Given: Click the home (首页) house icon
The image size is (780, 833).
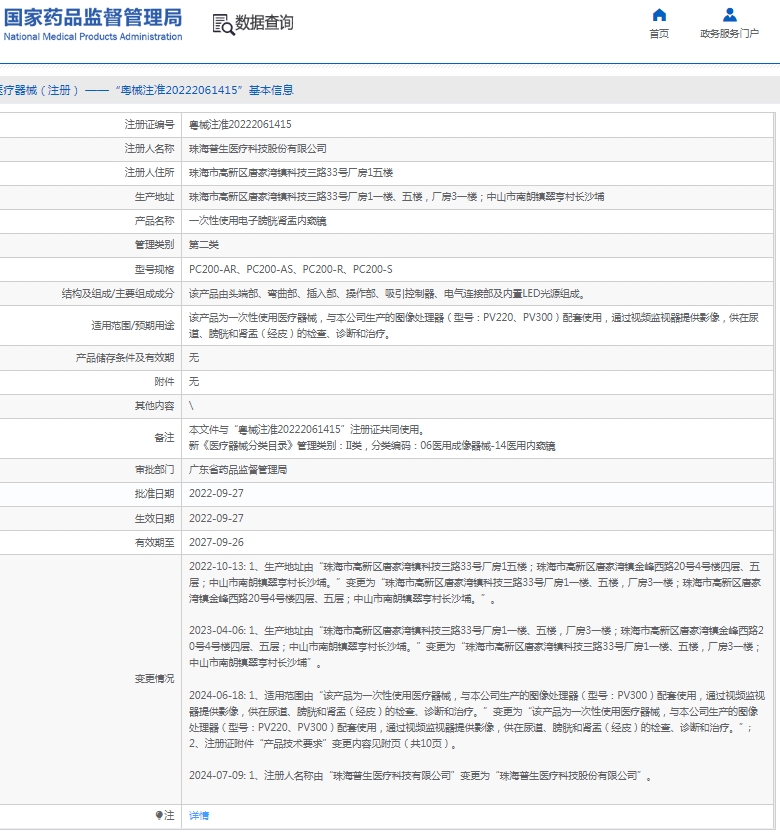Looking at the screenshot, I should tap(659, 15).
